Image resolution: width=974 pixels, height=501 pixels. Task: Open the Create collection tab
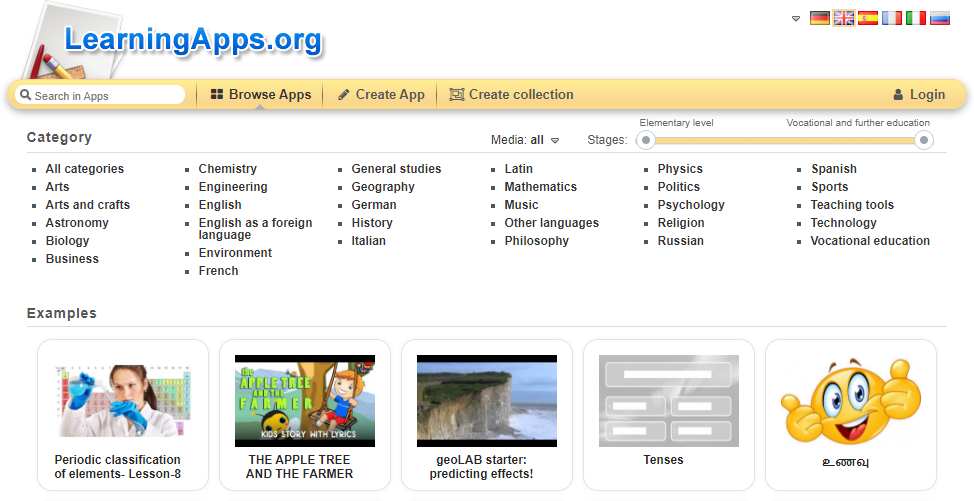tap(511, 94)
